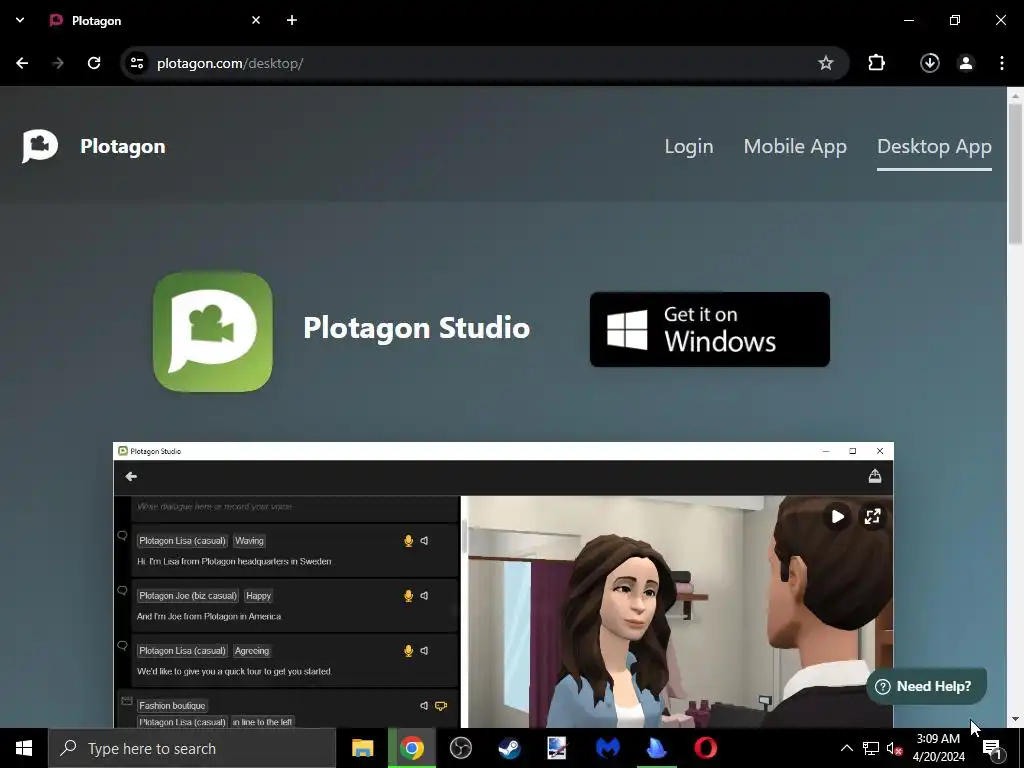This screenshot has width=1024, height=768.
Task: Click the green Plotagon Studio app icon
Action: pos(212,332)
